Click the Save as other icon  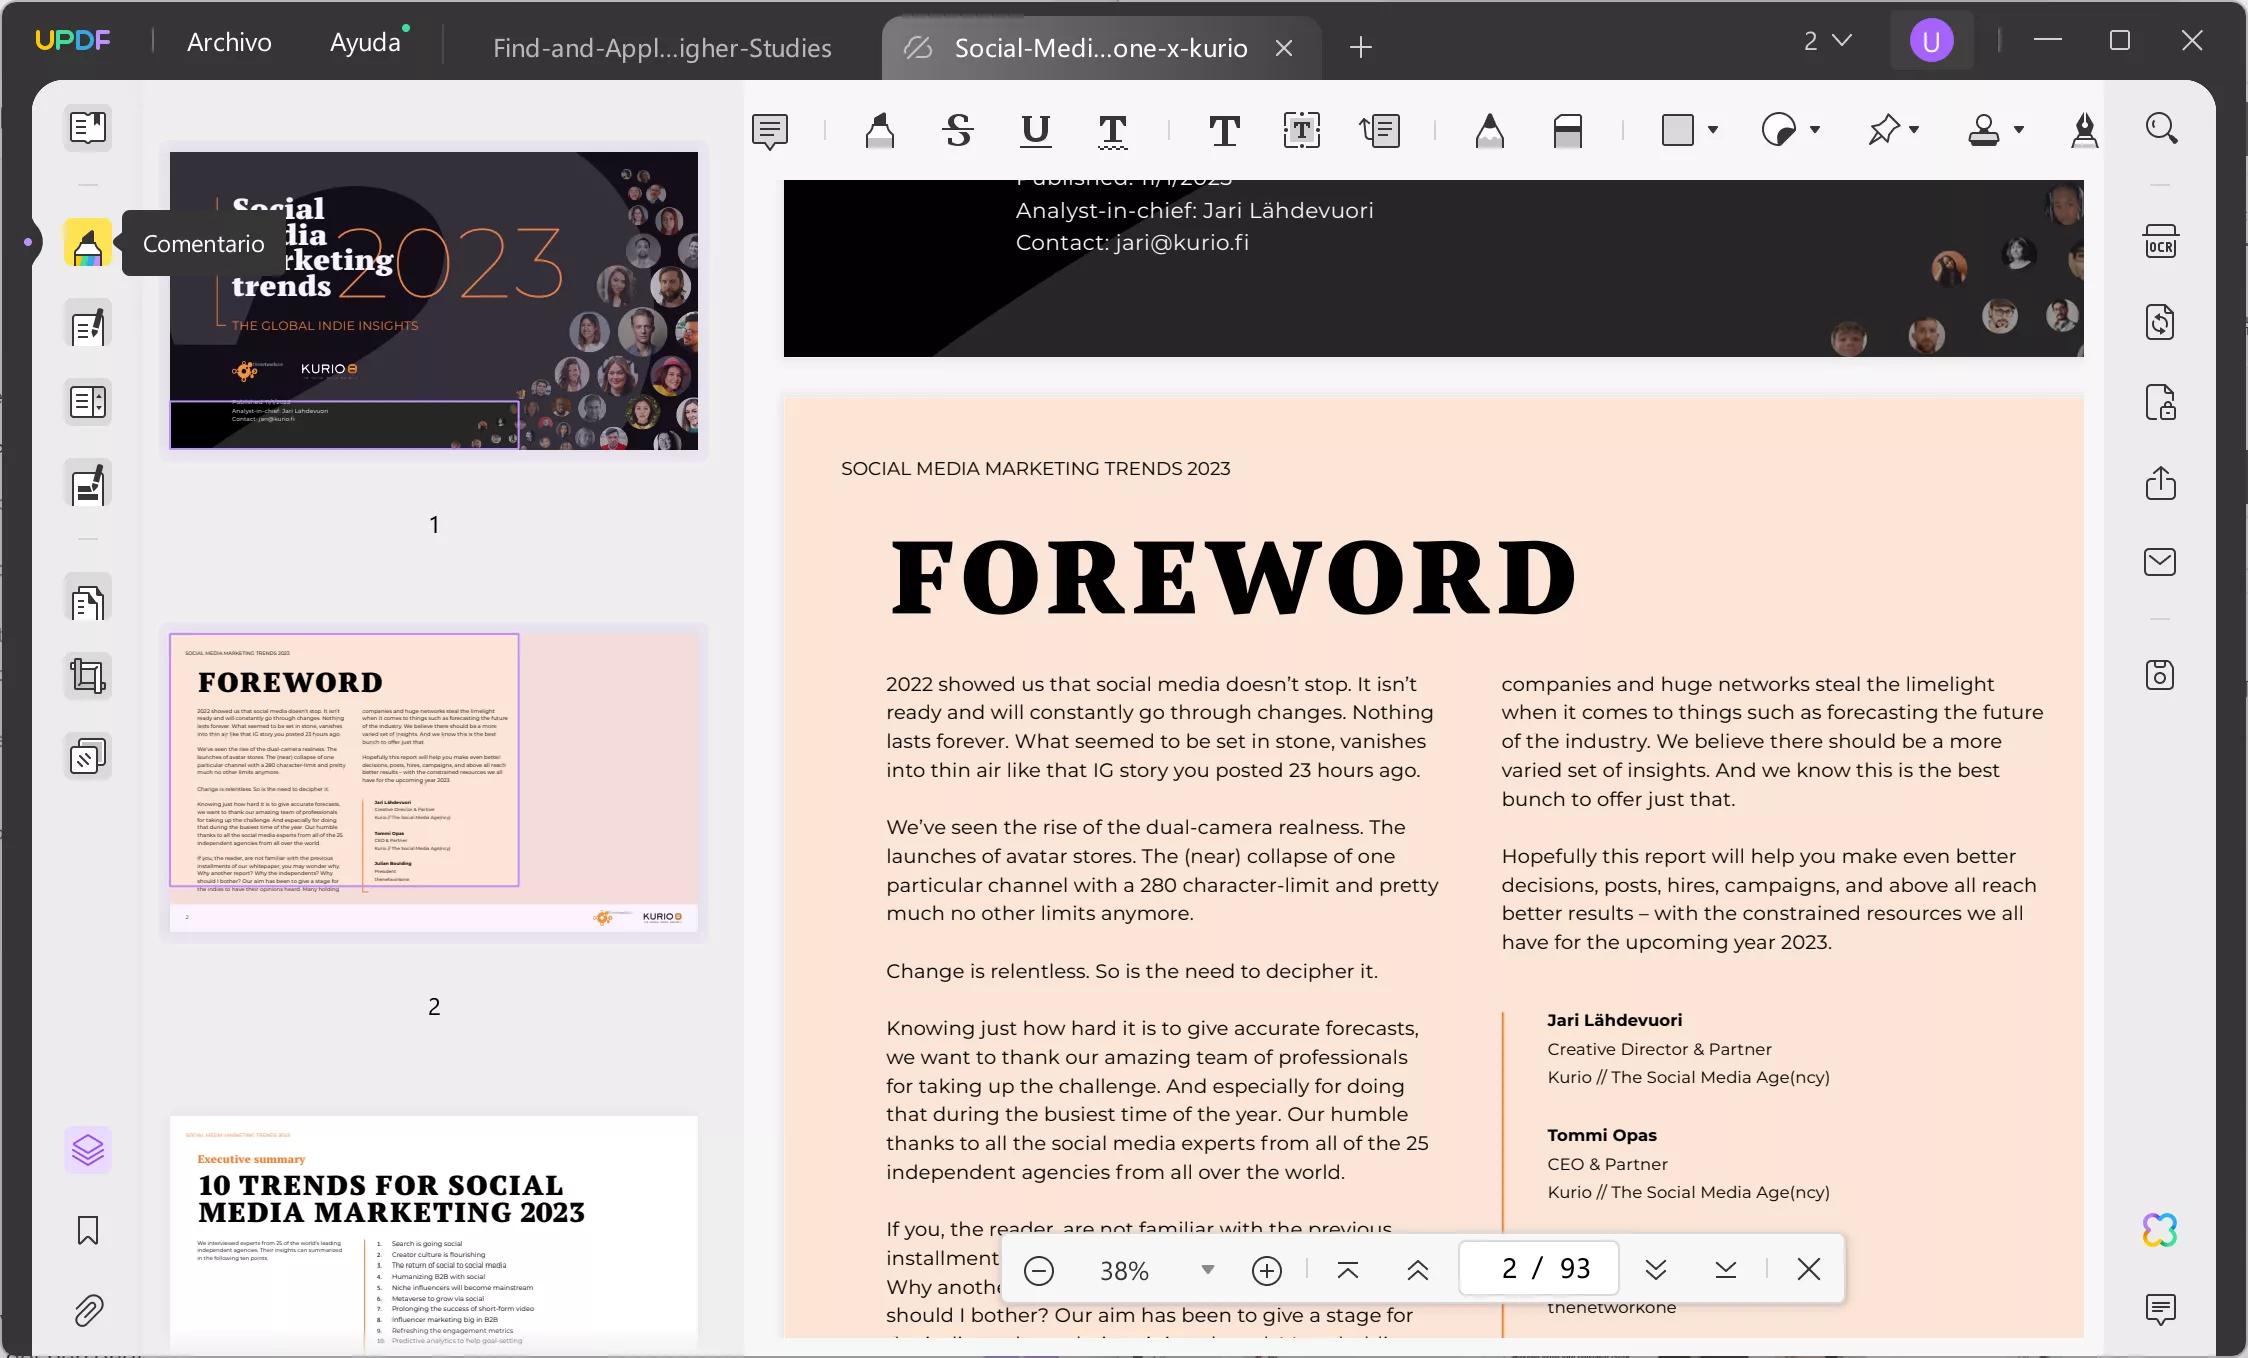pyautogui.click(x=2161, y=675)
